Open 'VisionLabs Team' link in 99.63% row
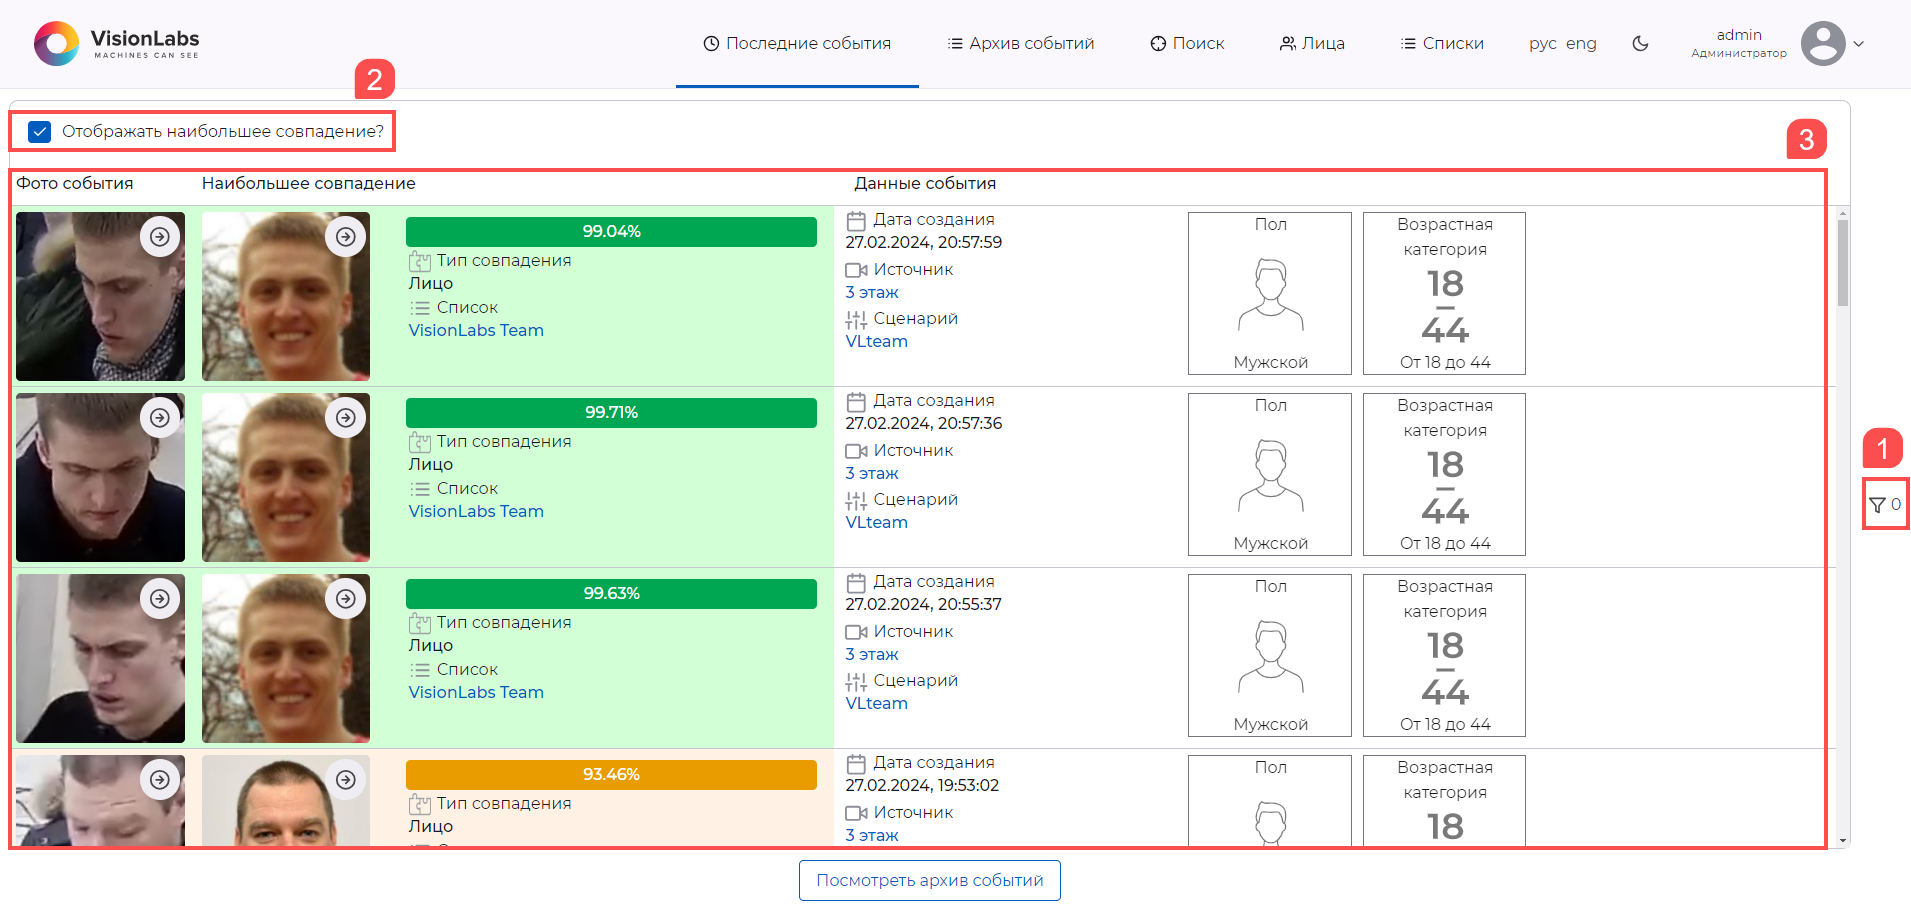The image size is (1911, 914). coord(476,693)
